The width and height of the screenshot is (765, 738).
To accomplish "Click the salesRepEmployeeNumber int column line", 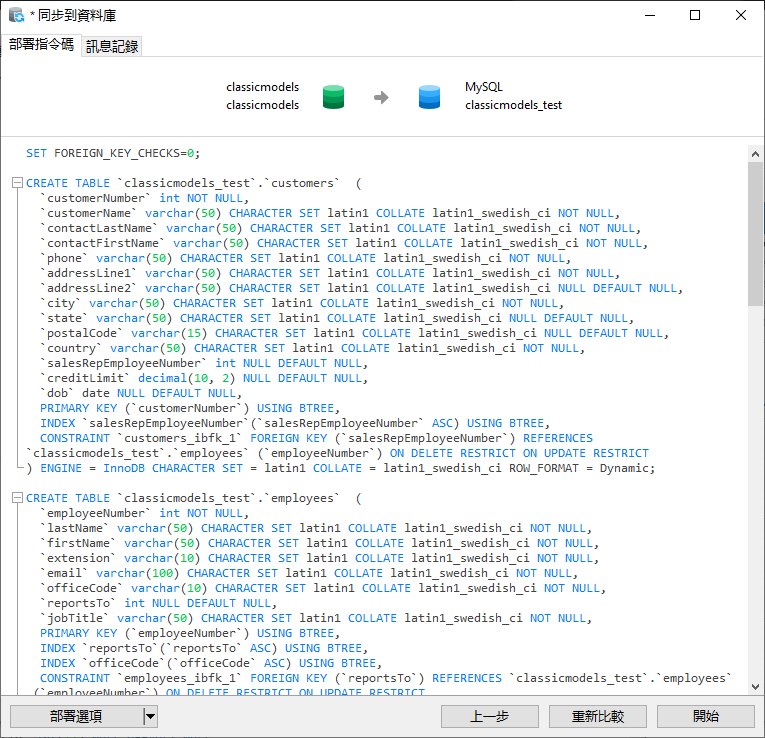I will click(204, 363).
